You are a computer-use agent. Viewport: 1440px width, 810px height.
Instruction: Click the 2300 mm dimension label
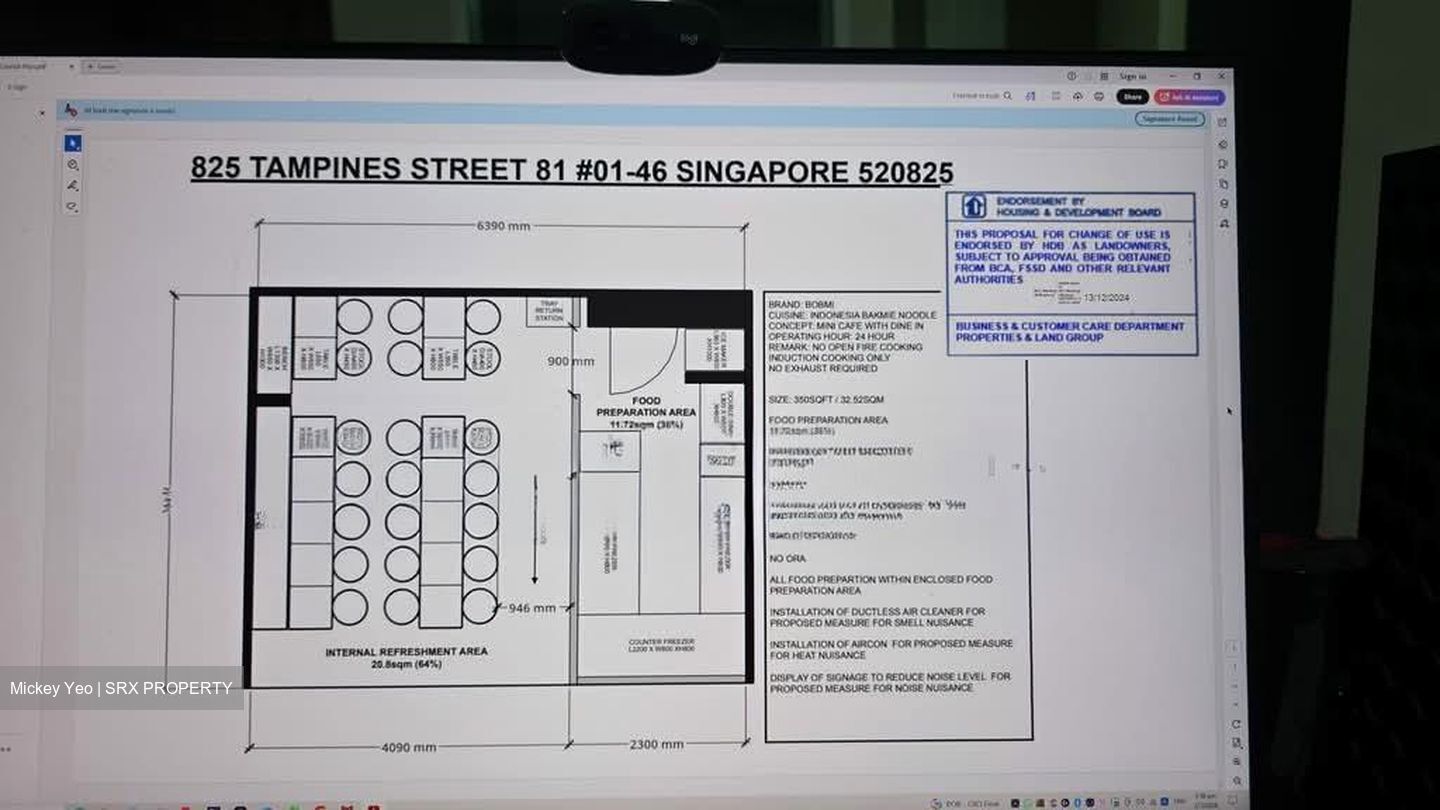[x=657, y=744]
